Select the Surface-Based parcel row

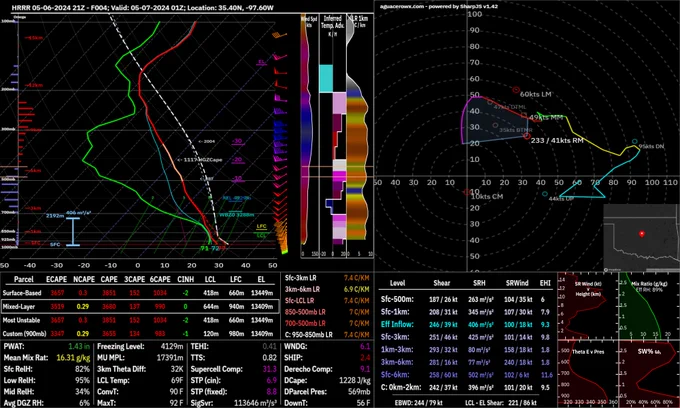click(138, 293)
